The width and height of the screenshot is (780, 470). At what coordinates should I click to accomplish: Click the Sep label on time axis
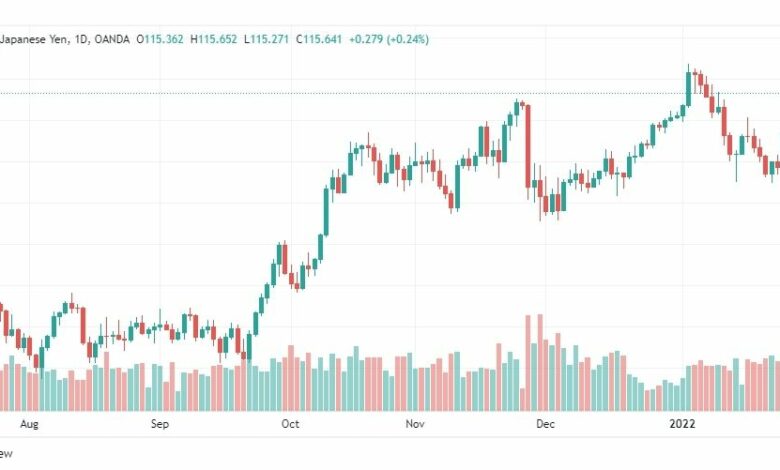(x=160, y=424)
